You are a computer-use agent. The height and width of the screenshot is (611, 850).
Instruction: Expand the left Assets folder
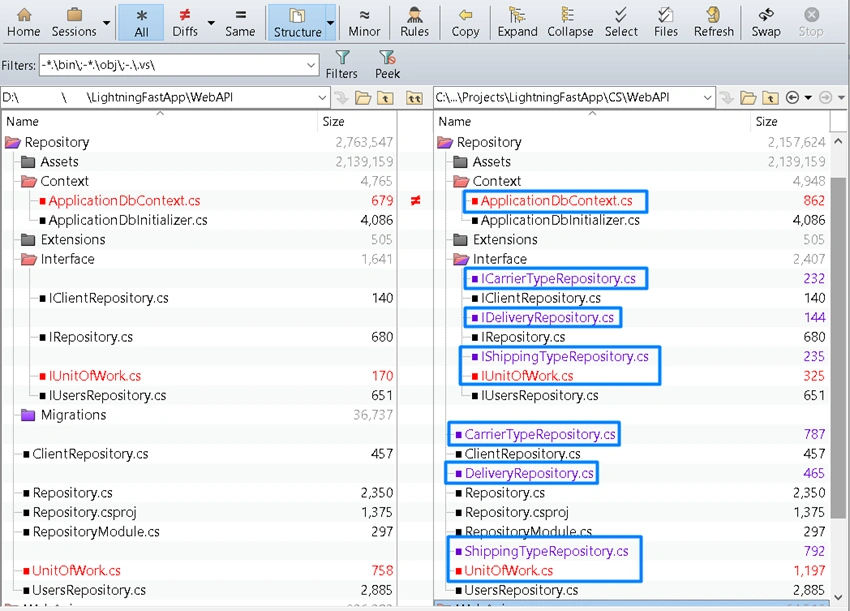tap(28, 162)
